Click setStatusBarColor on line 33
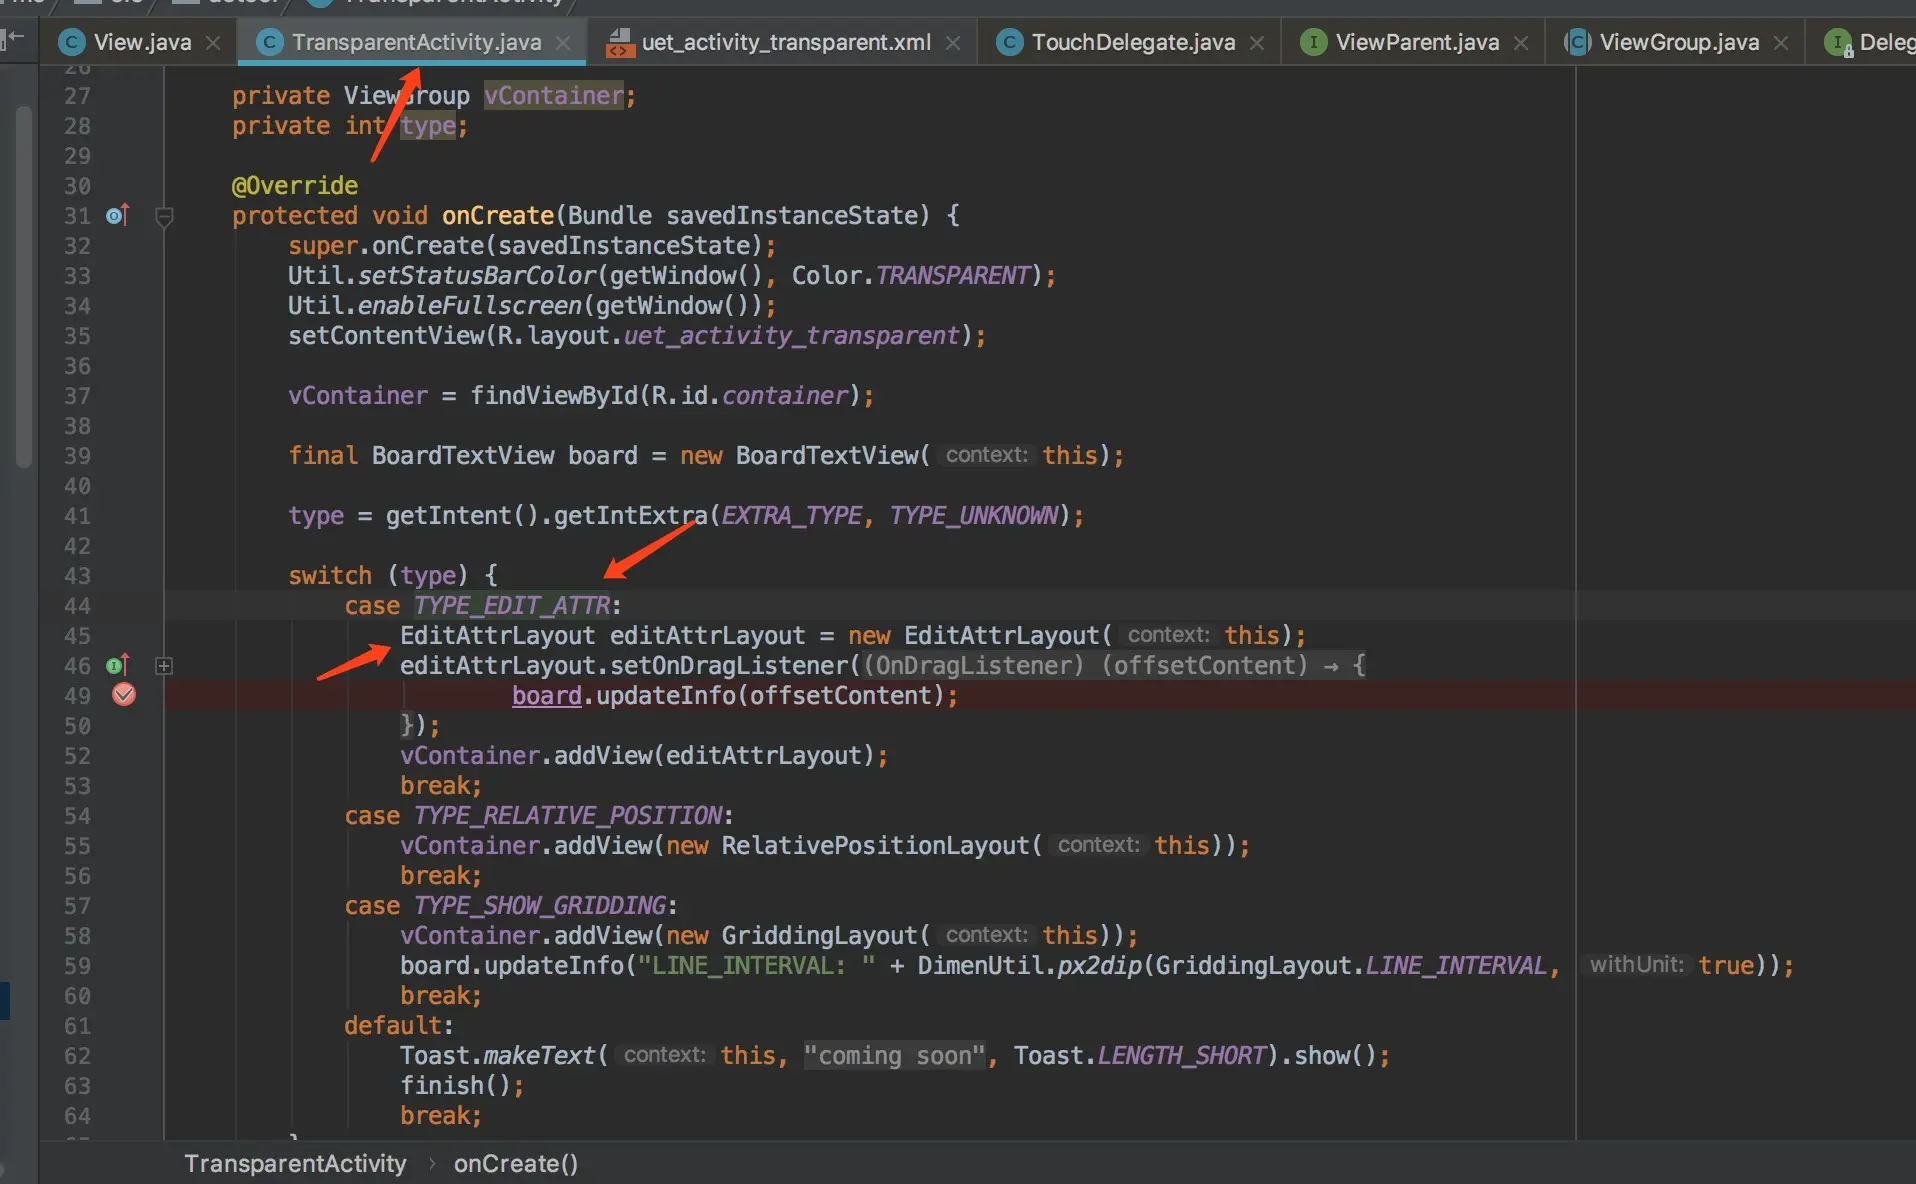This screenshot has height=1184, width=1916. pos(477,275)
